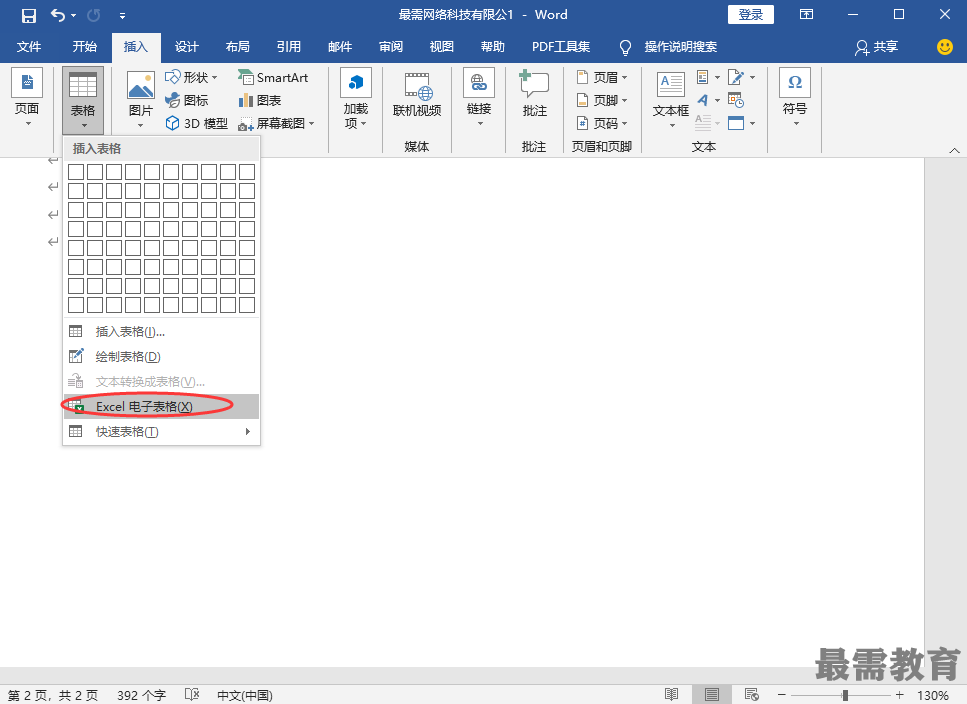Save the document via quick access toolbar
The height and width of the screenshot is (704, 967).
28,15
